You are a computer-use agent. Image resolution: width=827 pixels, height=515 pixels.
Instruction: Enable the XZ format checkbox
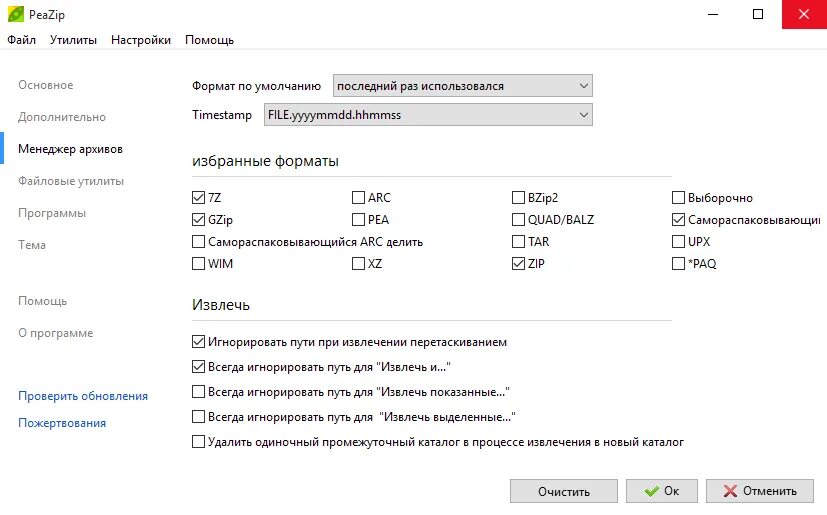pyautogui.click(x=358, y=263)
